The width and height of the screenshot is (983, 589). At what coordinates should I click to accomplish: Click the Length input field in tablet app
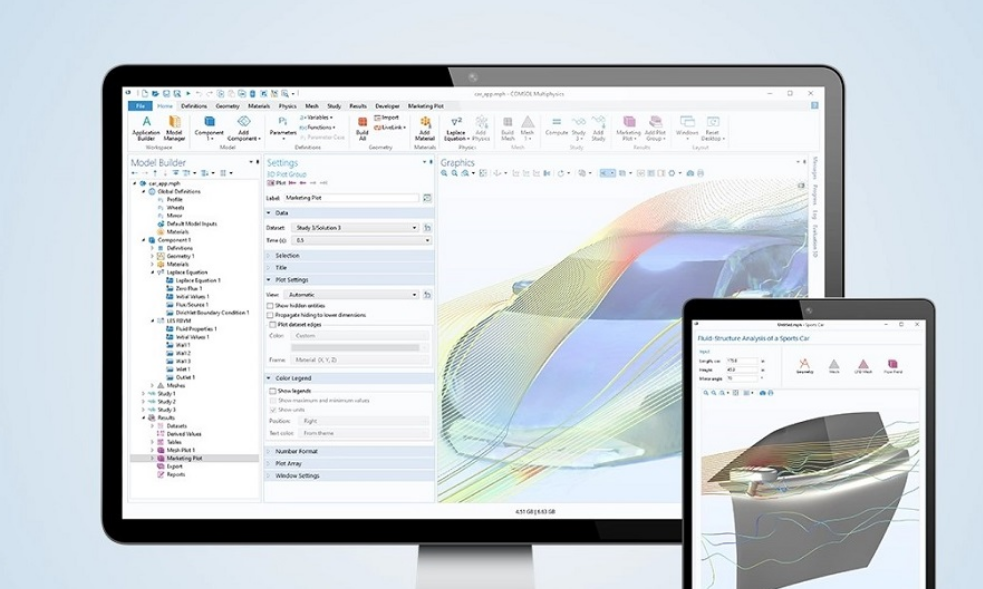coord(742,361)
